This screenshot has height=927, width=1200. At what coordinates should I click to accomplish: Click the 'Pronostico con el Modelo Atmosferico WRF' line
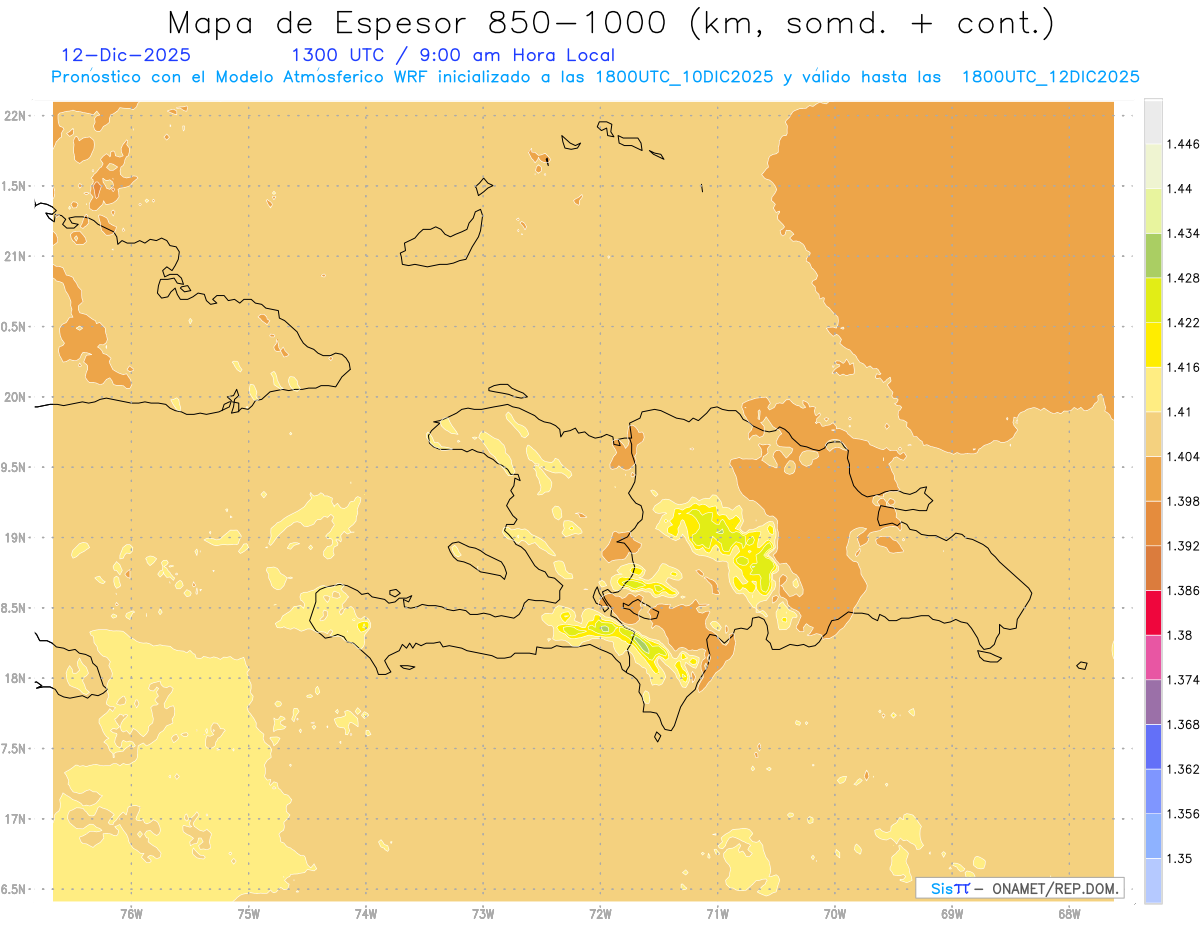point(595,77)
